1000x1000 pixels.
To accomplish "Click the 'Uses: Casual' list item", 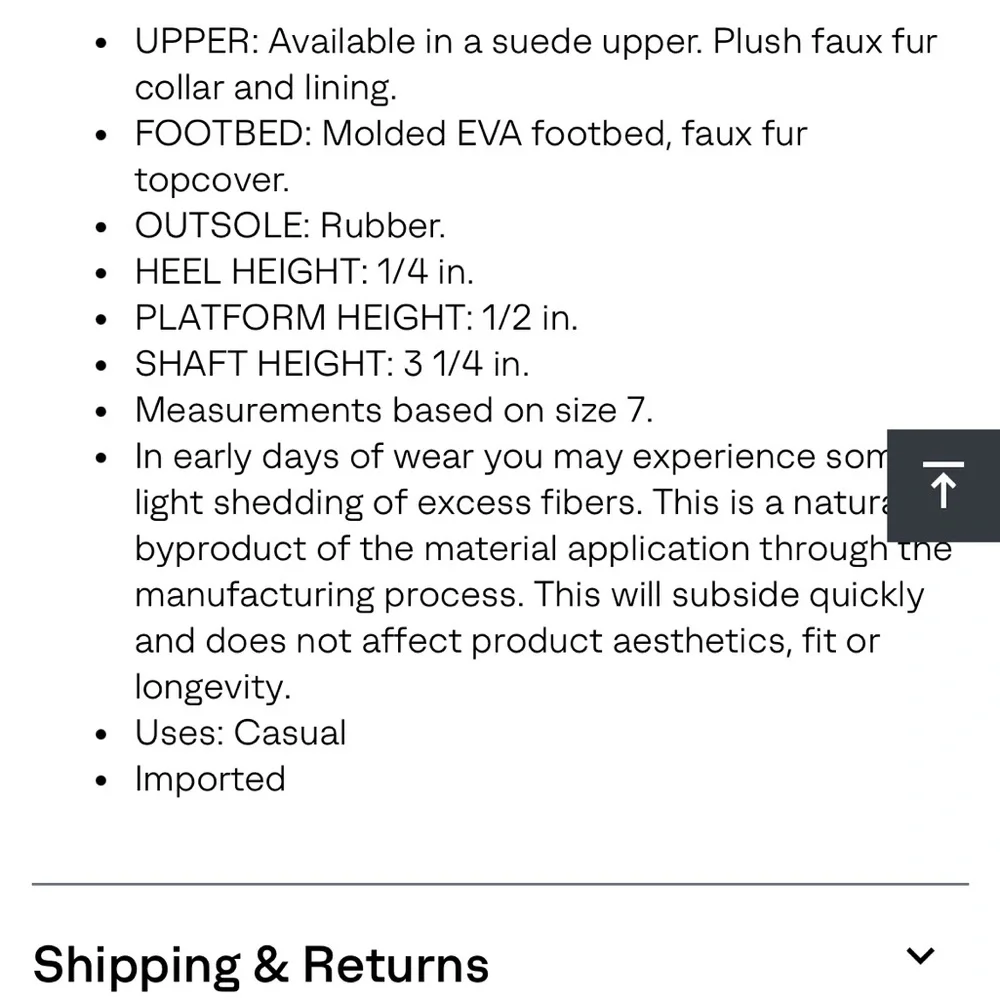I will (x=240, y=733).
